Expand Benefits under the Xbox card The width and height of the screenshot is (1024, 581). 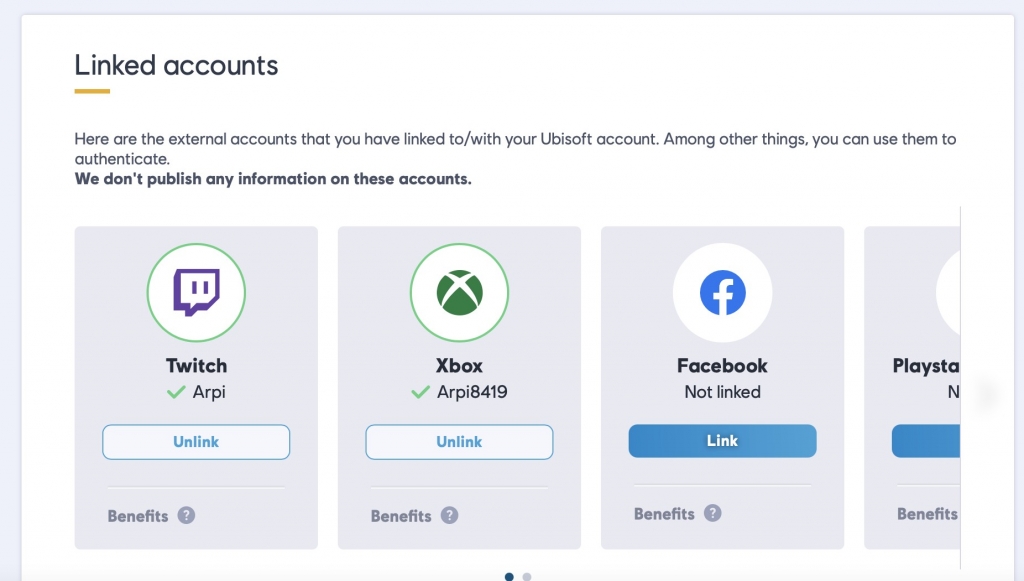point(401,516)
